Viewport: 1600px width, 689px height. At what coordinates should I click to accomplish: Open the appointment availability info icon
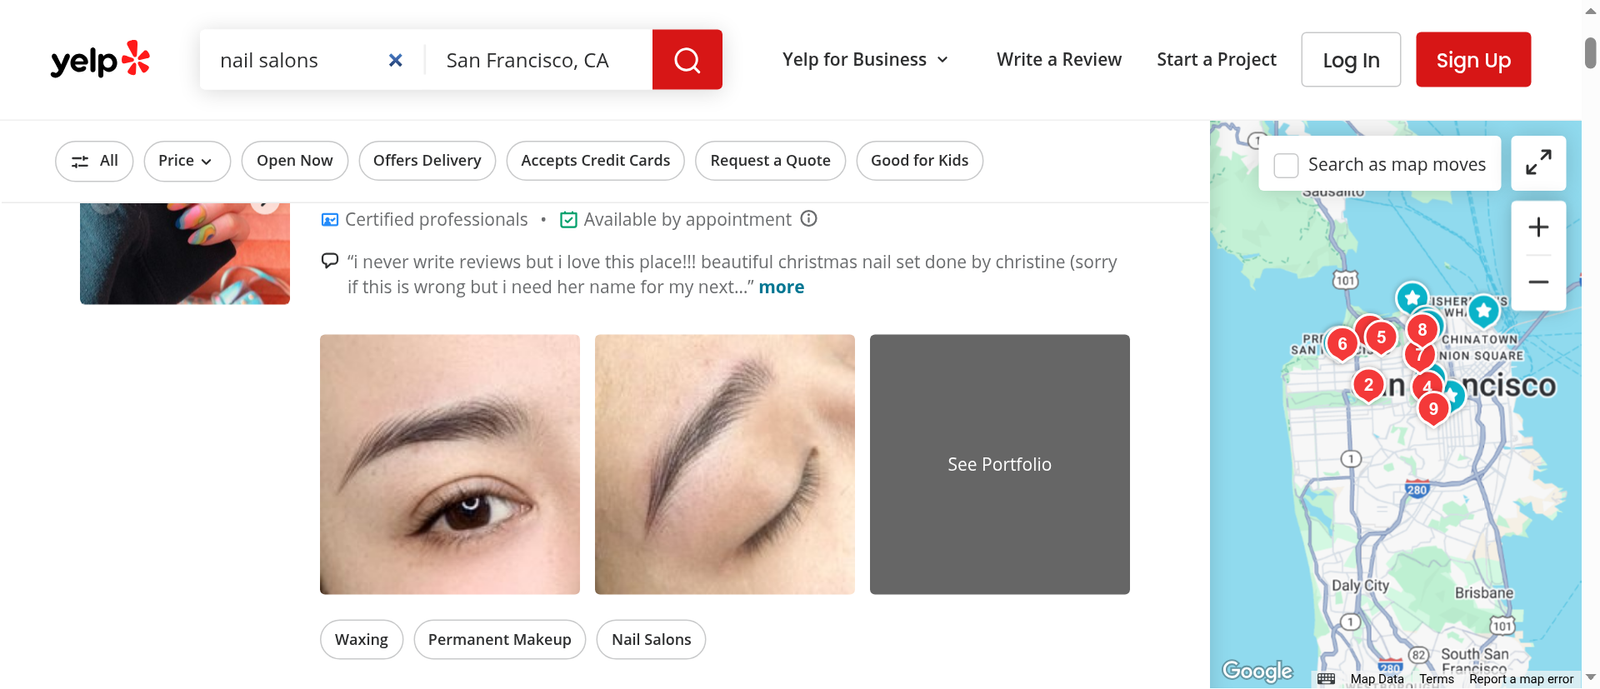click(809, 218)
